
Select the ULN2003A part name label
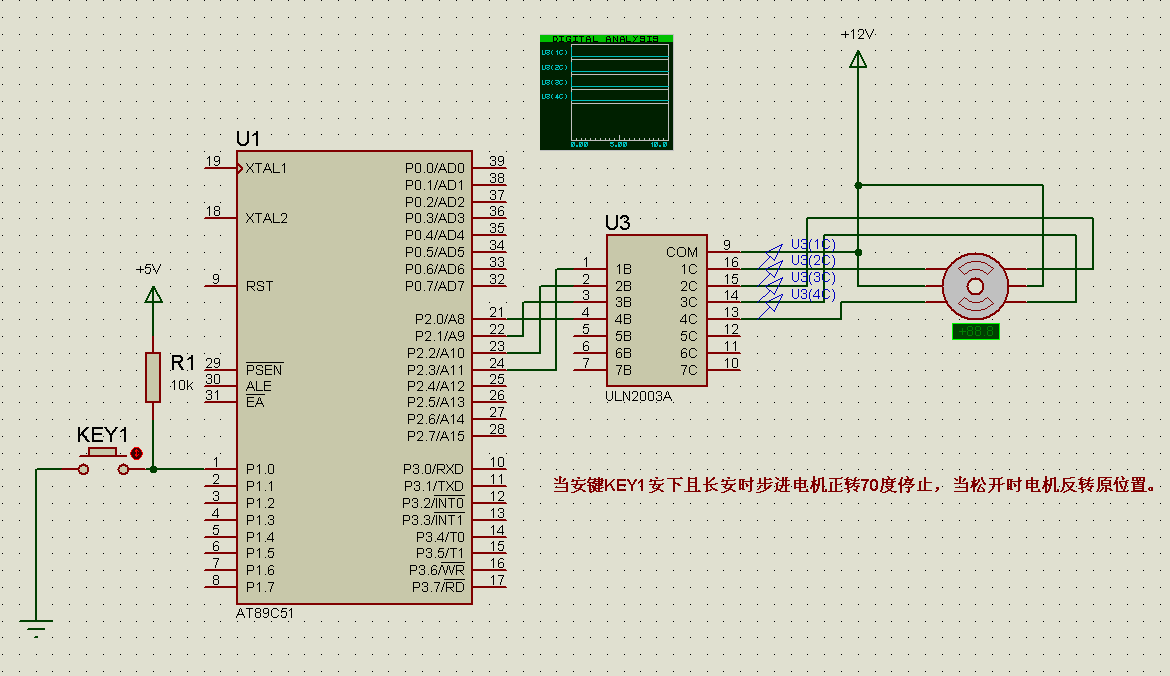(639, 396)
